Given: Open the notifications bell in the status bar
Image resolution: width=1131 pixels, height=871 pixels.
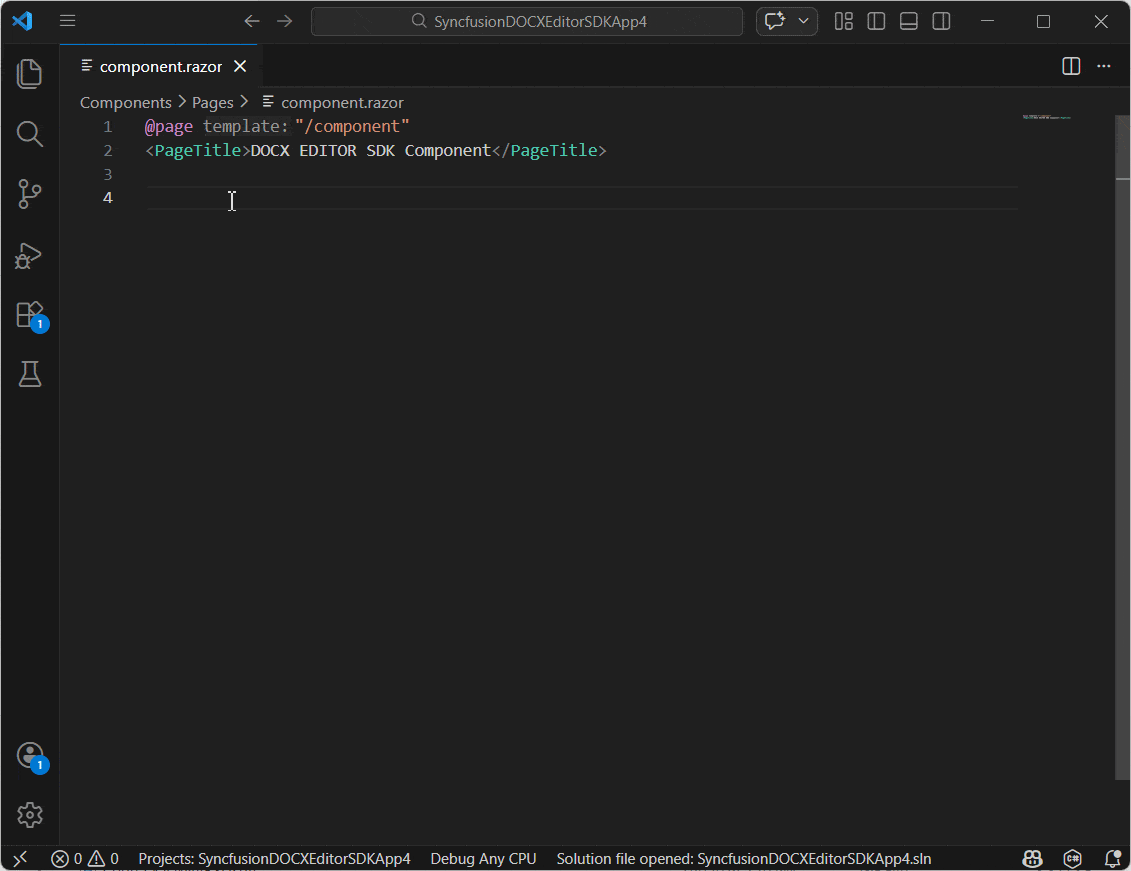Looking at the screenshot, I should tap(1112, 858).
